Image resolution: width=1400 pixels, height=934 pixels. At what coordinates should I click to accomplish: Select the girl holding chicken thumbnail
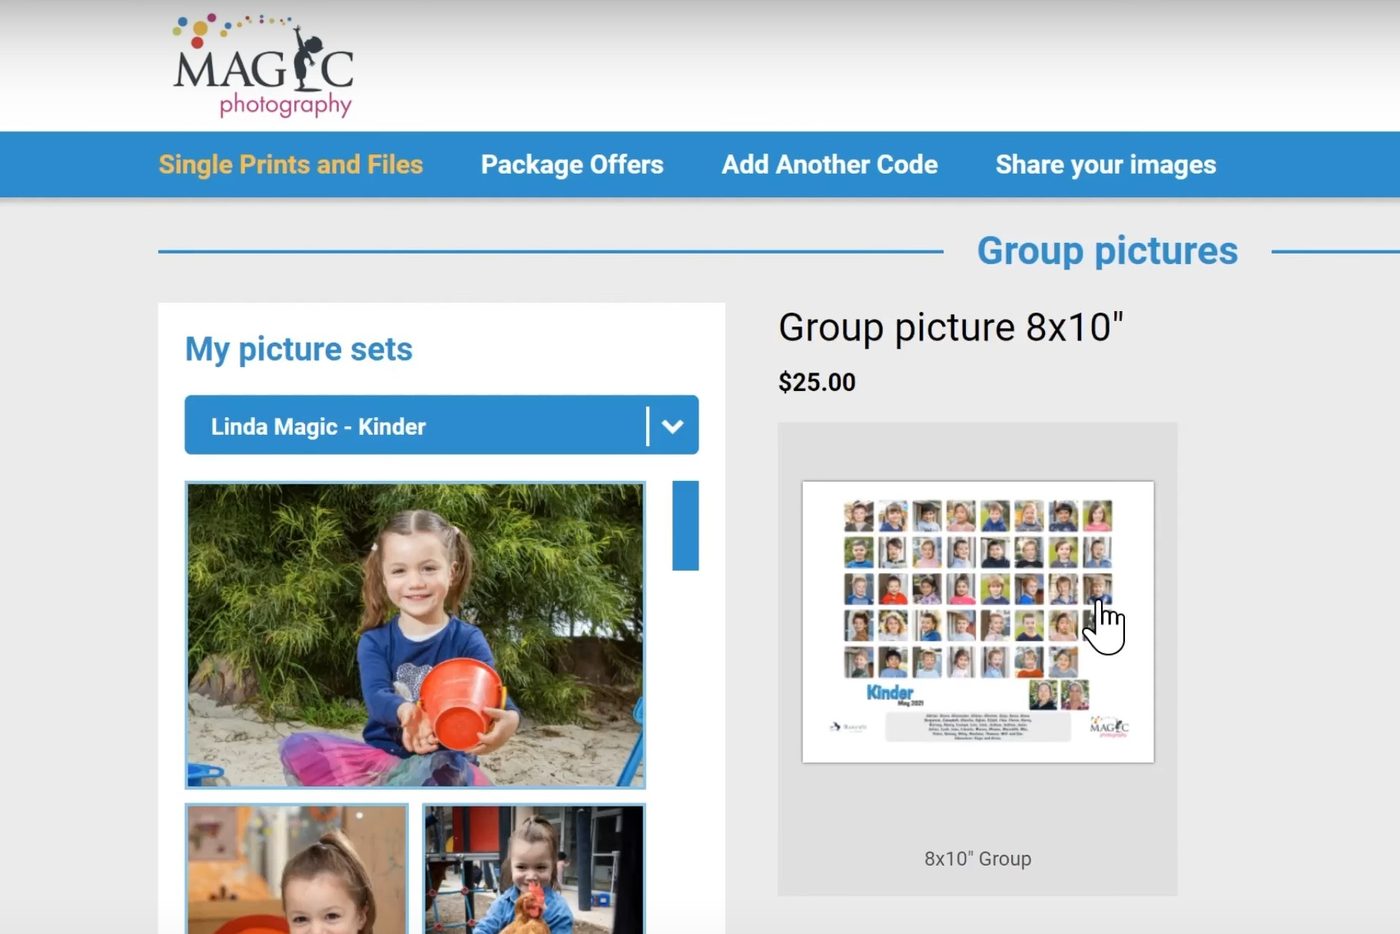[x=534, y=869]
